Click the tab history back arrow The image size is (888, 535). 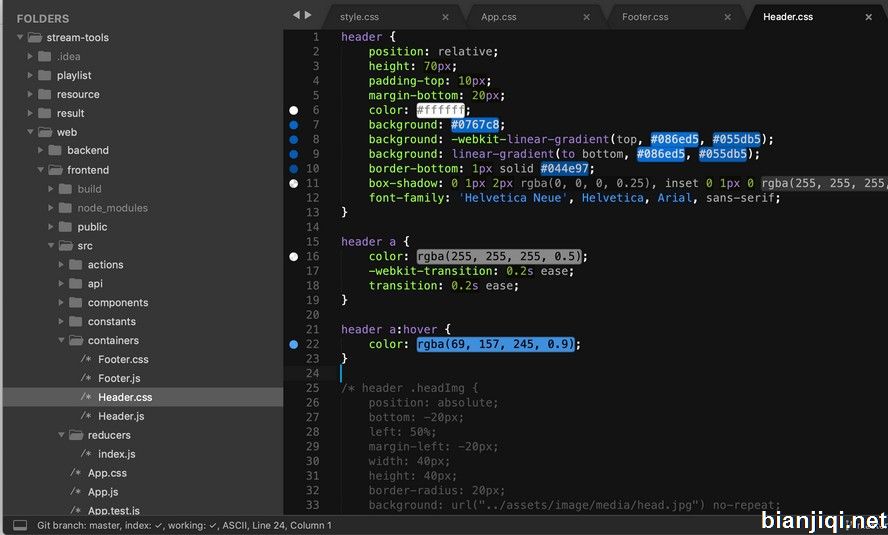pos(296,15)
